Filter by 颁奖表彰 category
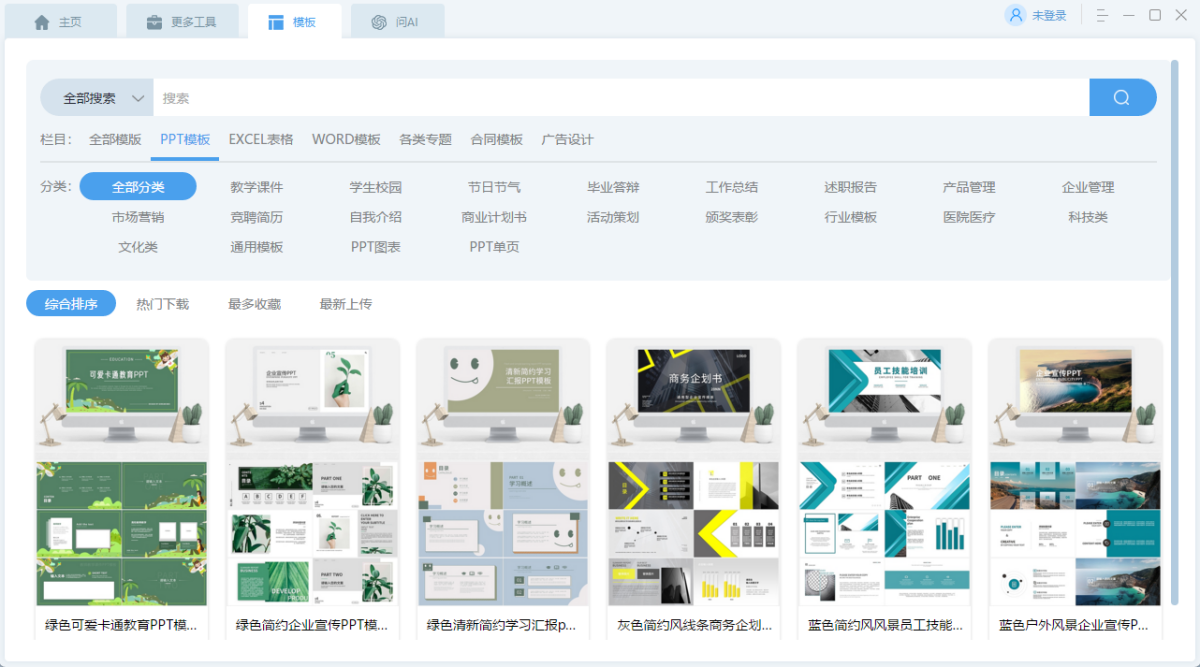This screenshot has height=667, width=1200. [732, 217]
